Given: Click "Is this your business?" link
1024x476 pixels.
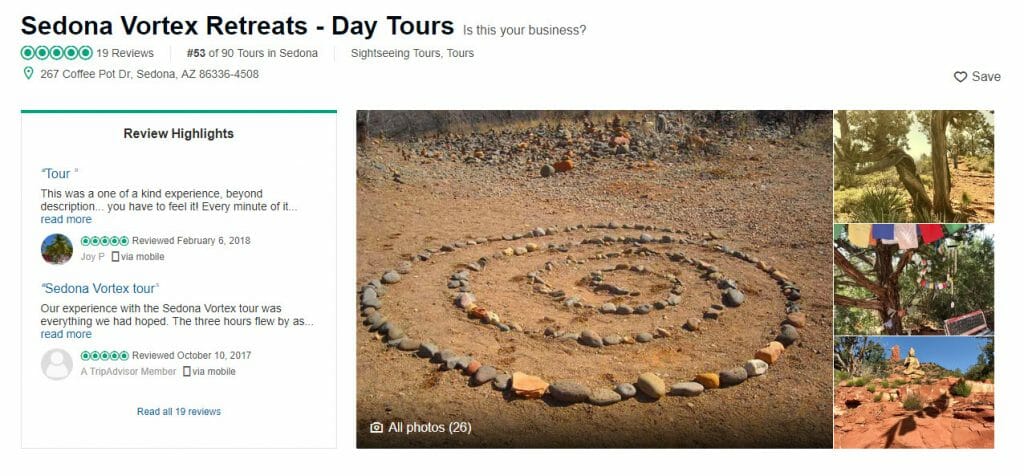Looking at the screenshot, I should coord(524,30).
